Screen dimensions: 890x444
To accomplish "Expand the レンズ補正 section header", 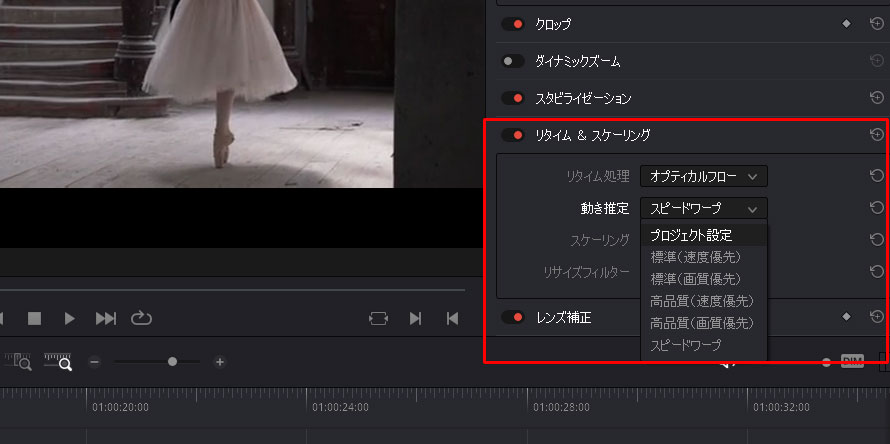I will click(563, 317).
